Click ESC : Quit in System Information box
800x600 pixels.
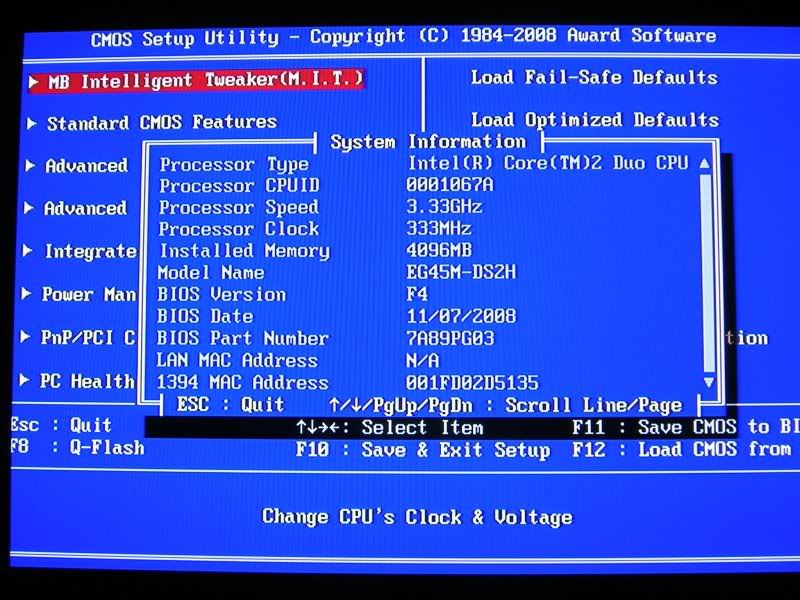tap(230, 405)
